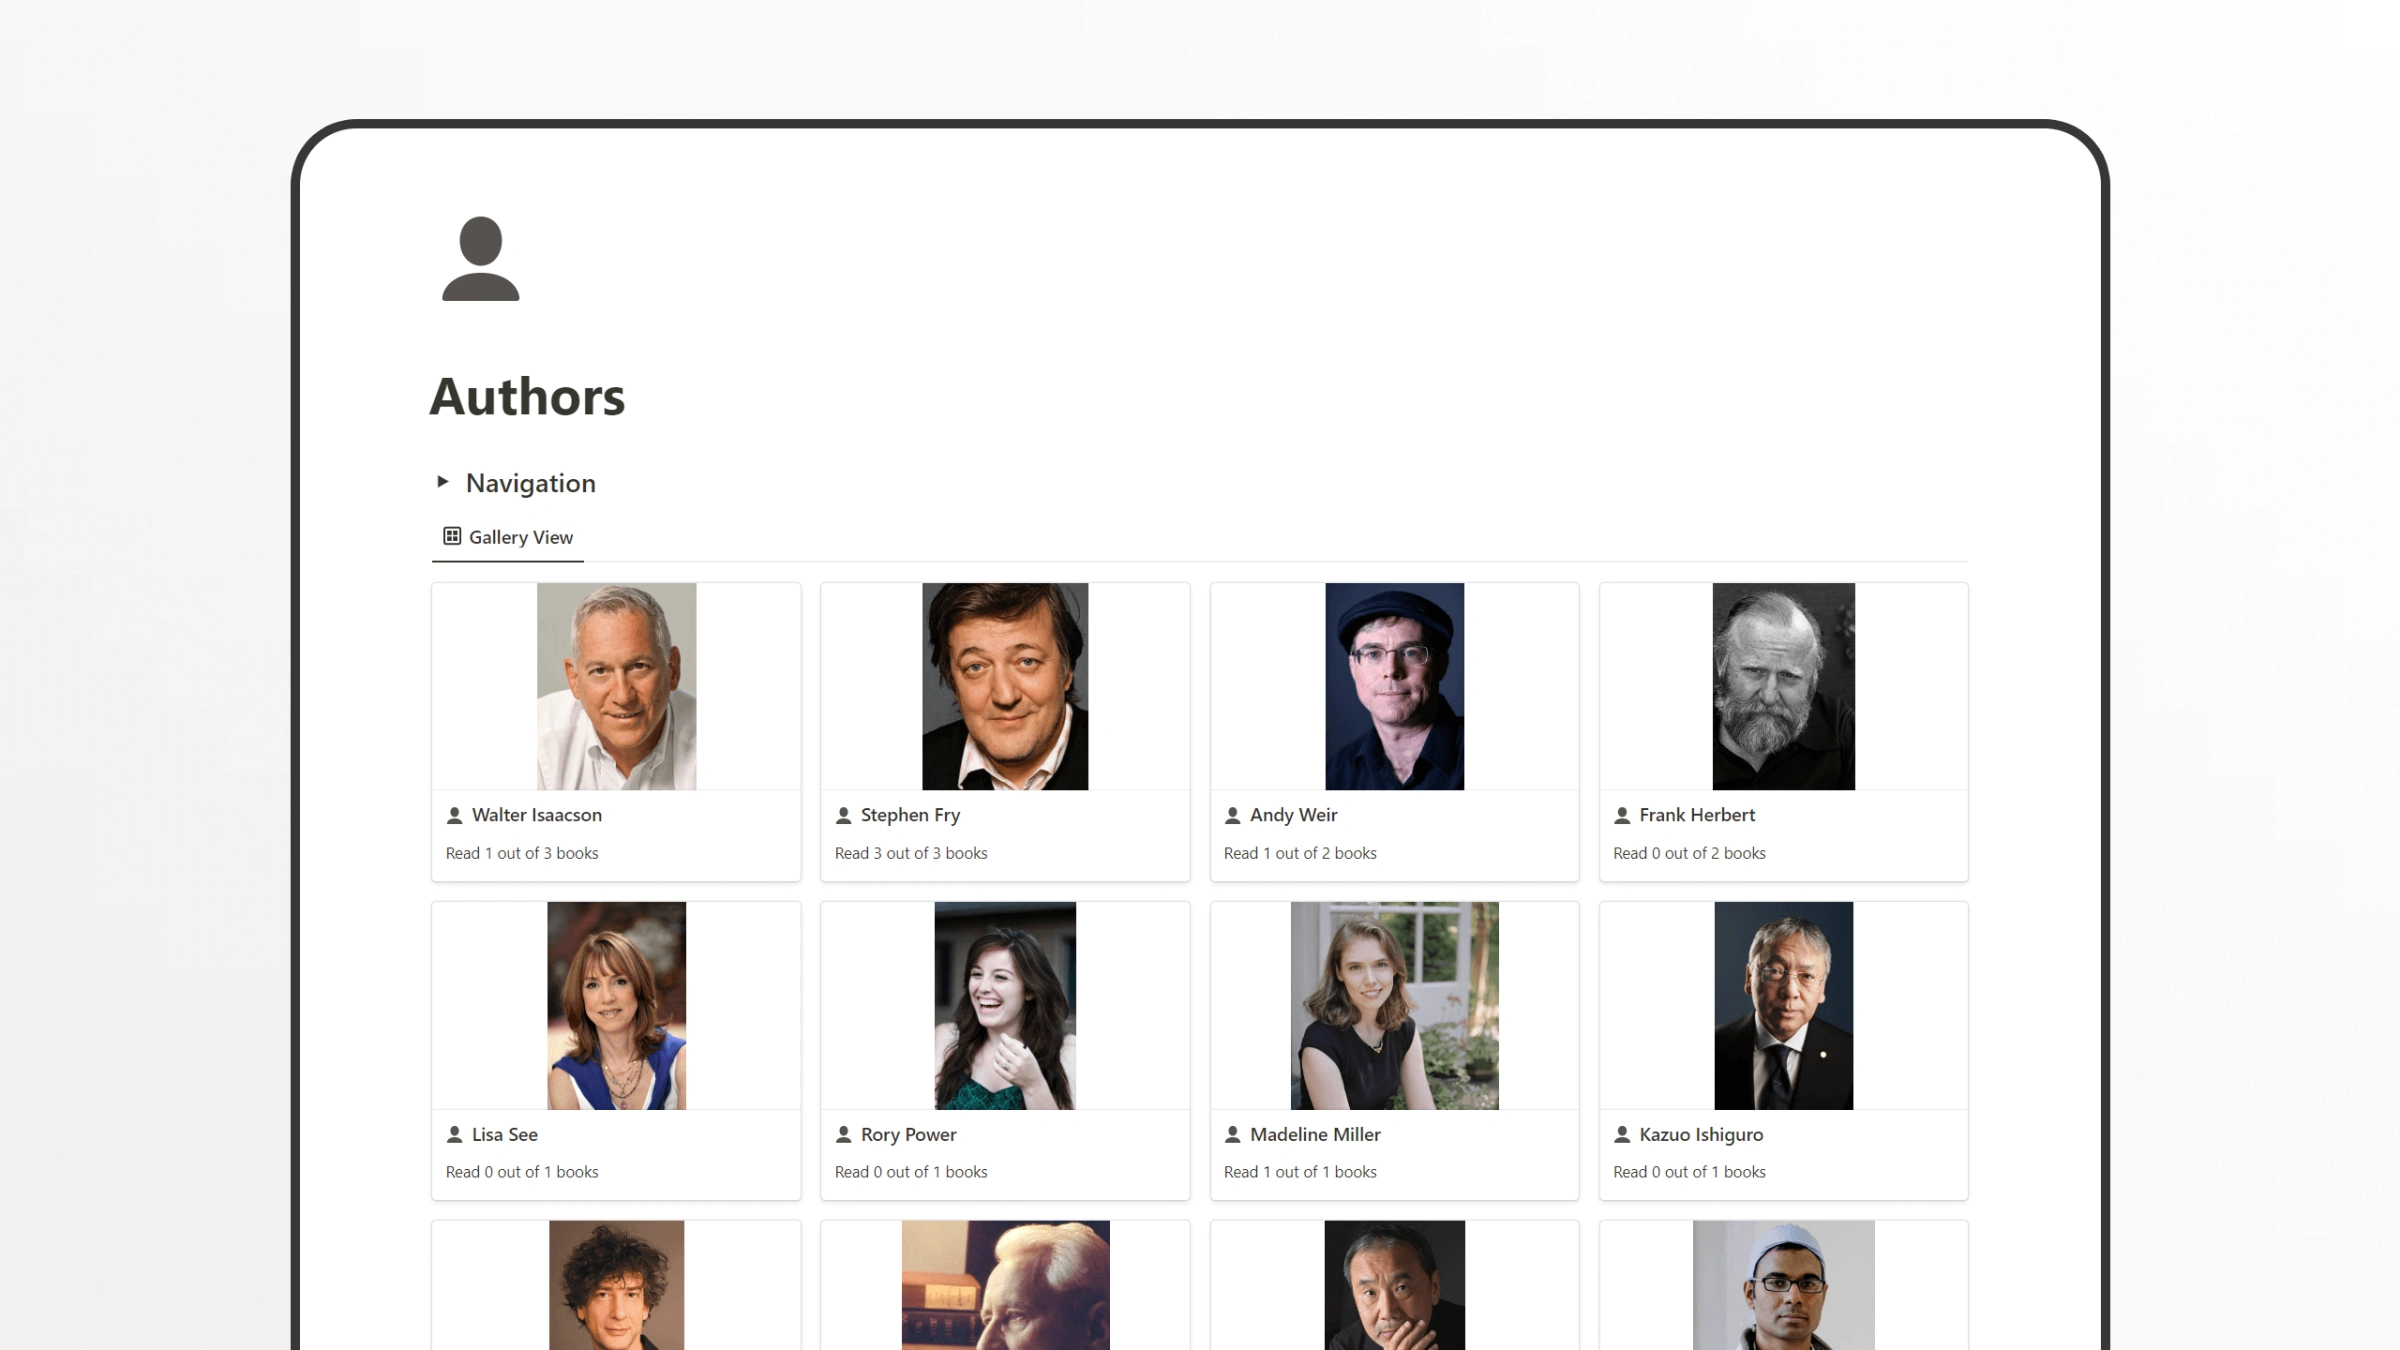Click the person icon beside Kazuo Ishiguro
The width and height of the screenshot is (2400, 1350).
1621,1134
